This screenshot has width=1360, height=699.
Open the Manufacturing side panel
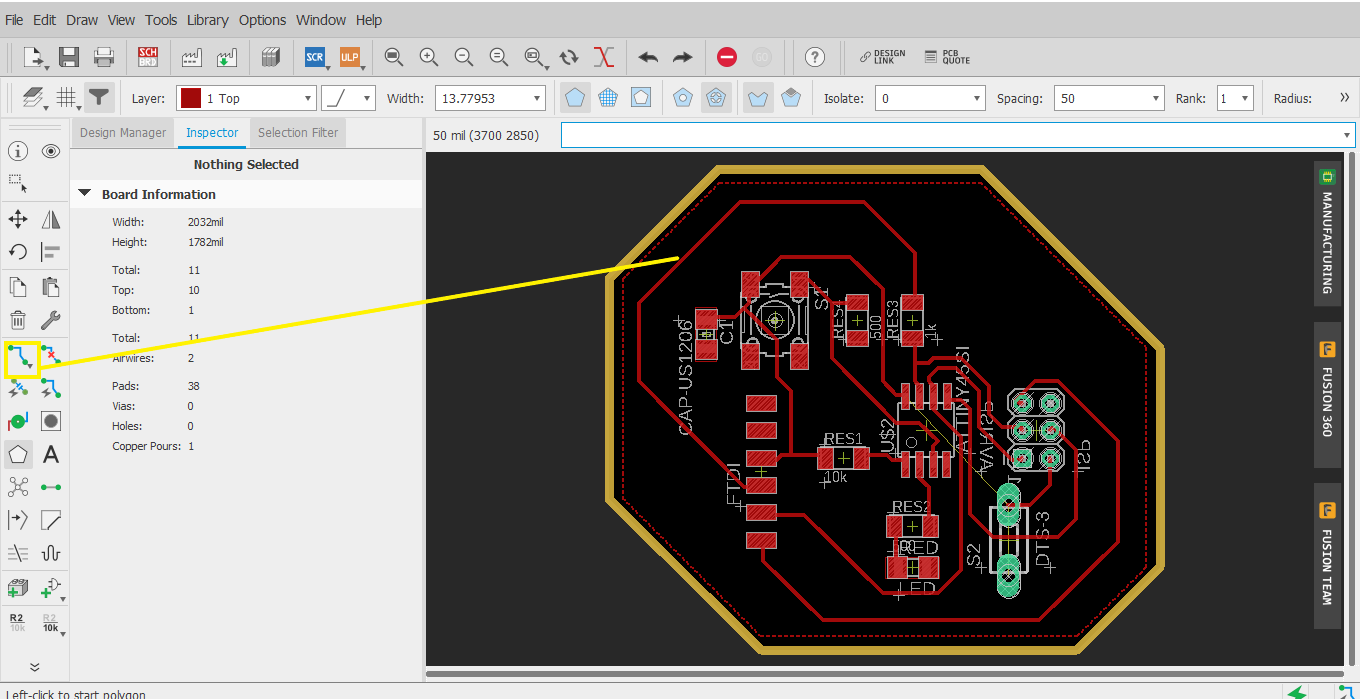coord(1327,233)
